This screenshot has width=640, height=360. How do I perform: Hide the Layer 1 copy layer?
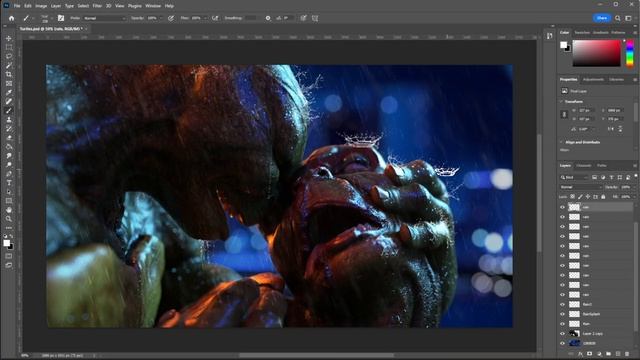562,333
